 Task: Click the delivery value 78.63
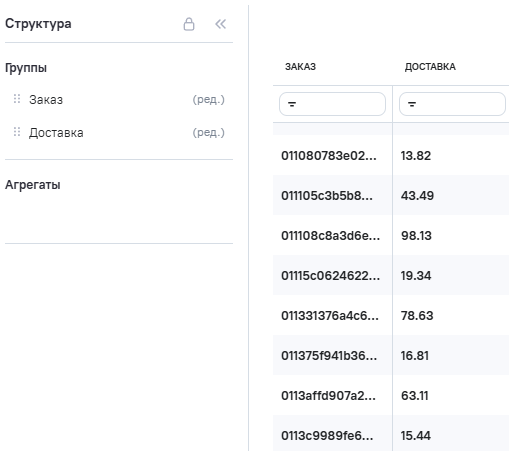point(417,316)
